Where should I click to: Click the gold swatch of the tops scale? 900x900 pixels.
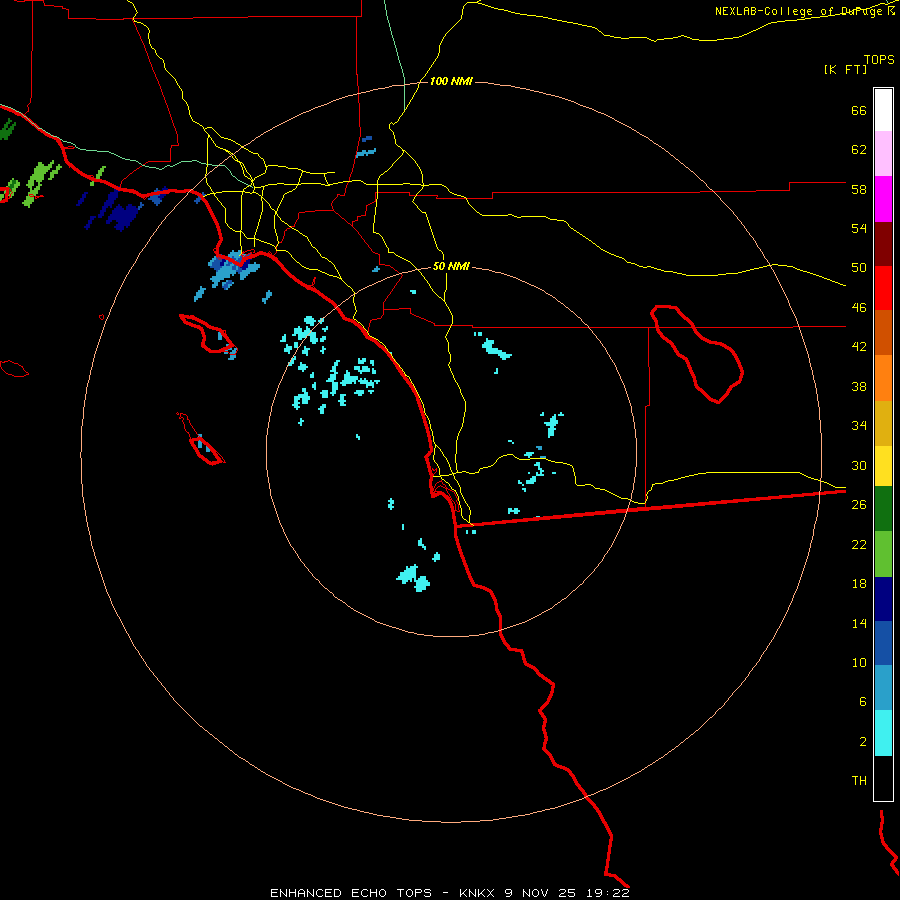(x=883, y=424)
